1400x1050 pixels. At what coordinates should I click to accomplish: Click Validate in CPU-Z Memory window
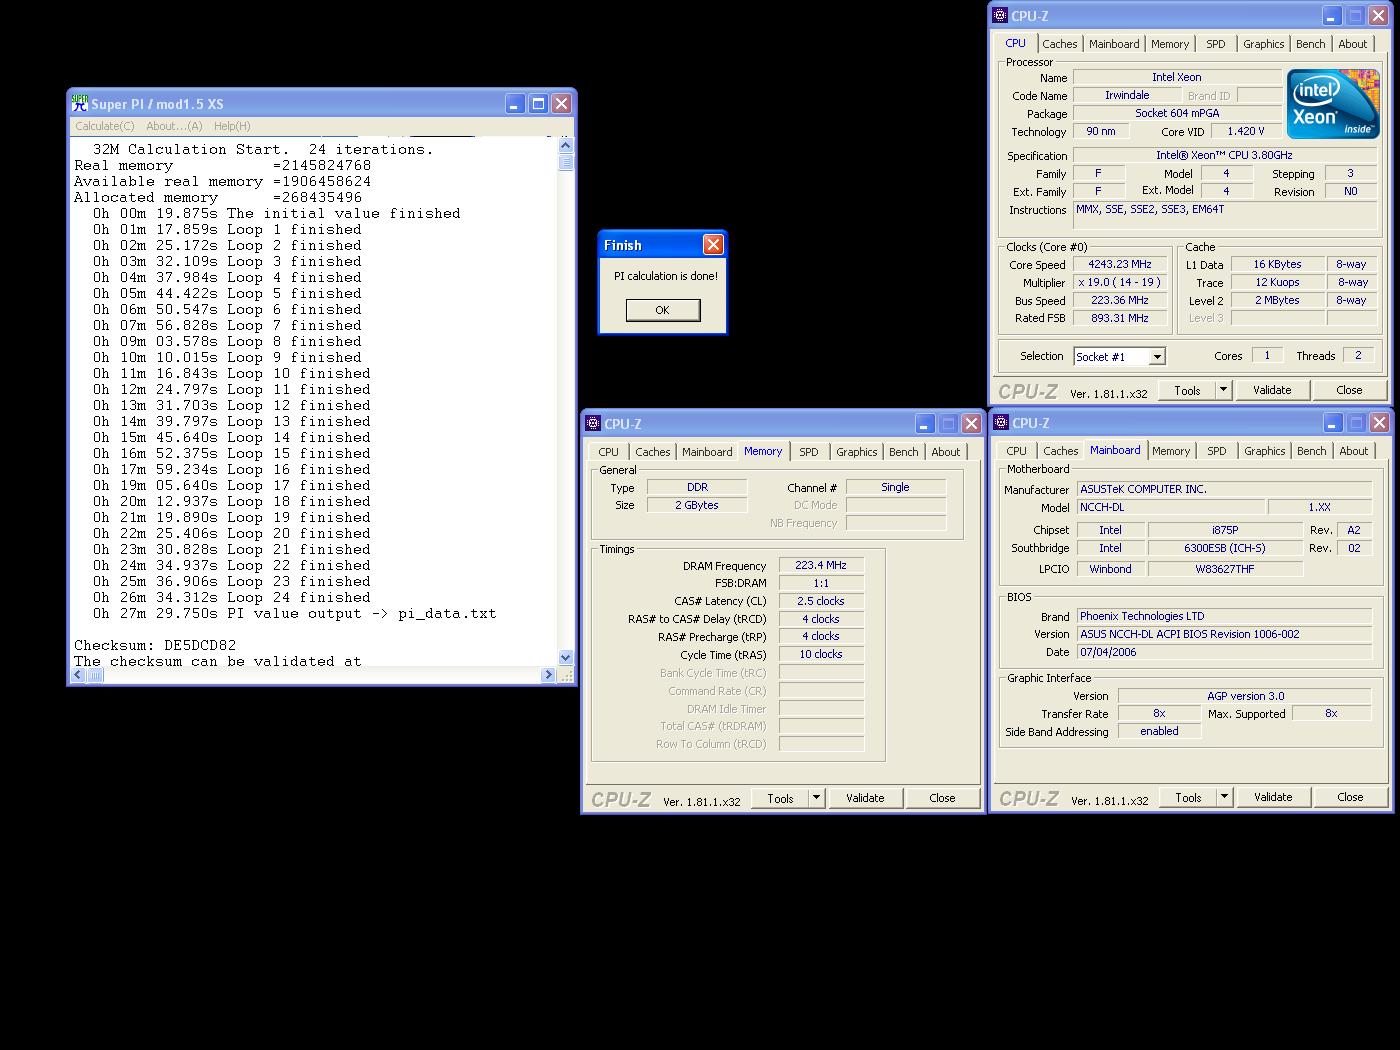(x=865, y=798)
